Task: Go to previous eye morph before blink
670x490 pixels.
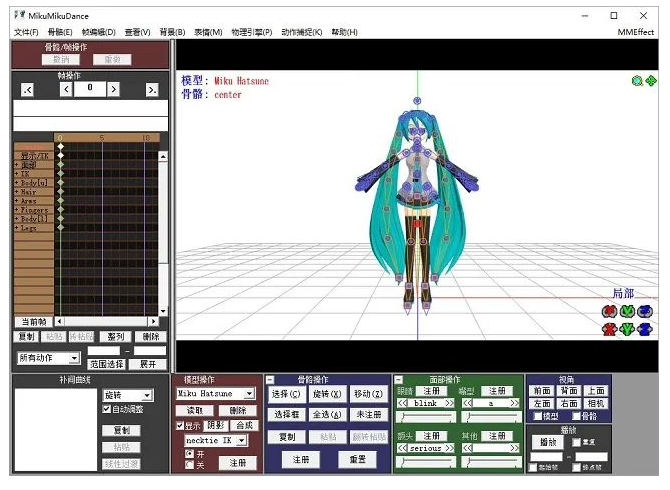Action: [x=402, y=403]
